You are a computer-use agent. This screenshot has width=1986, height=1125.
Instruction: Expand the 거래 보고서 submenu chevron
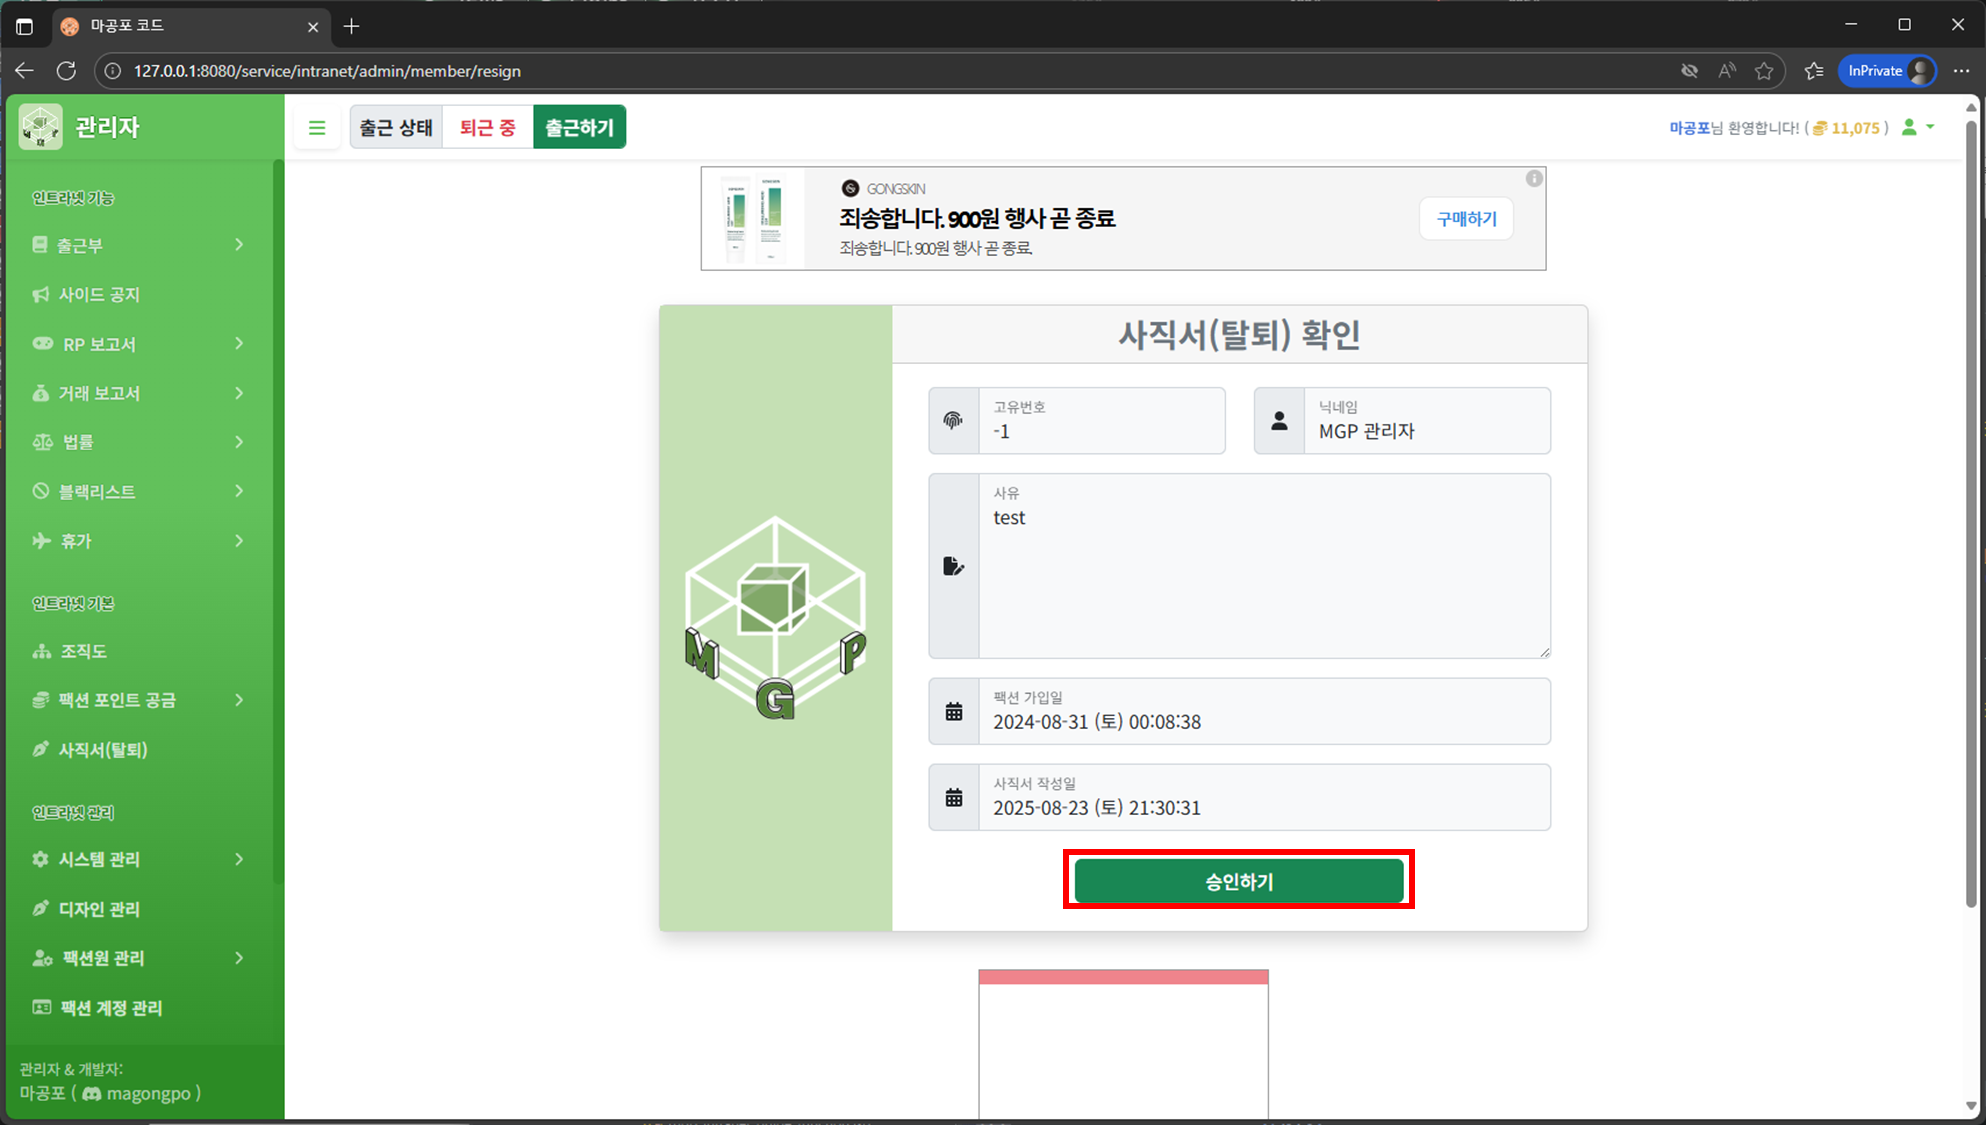coord(239,393)
